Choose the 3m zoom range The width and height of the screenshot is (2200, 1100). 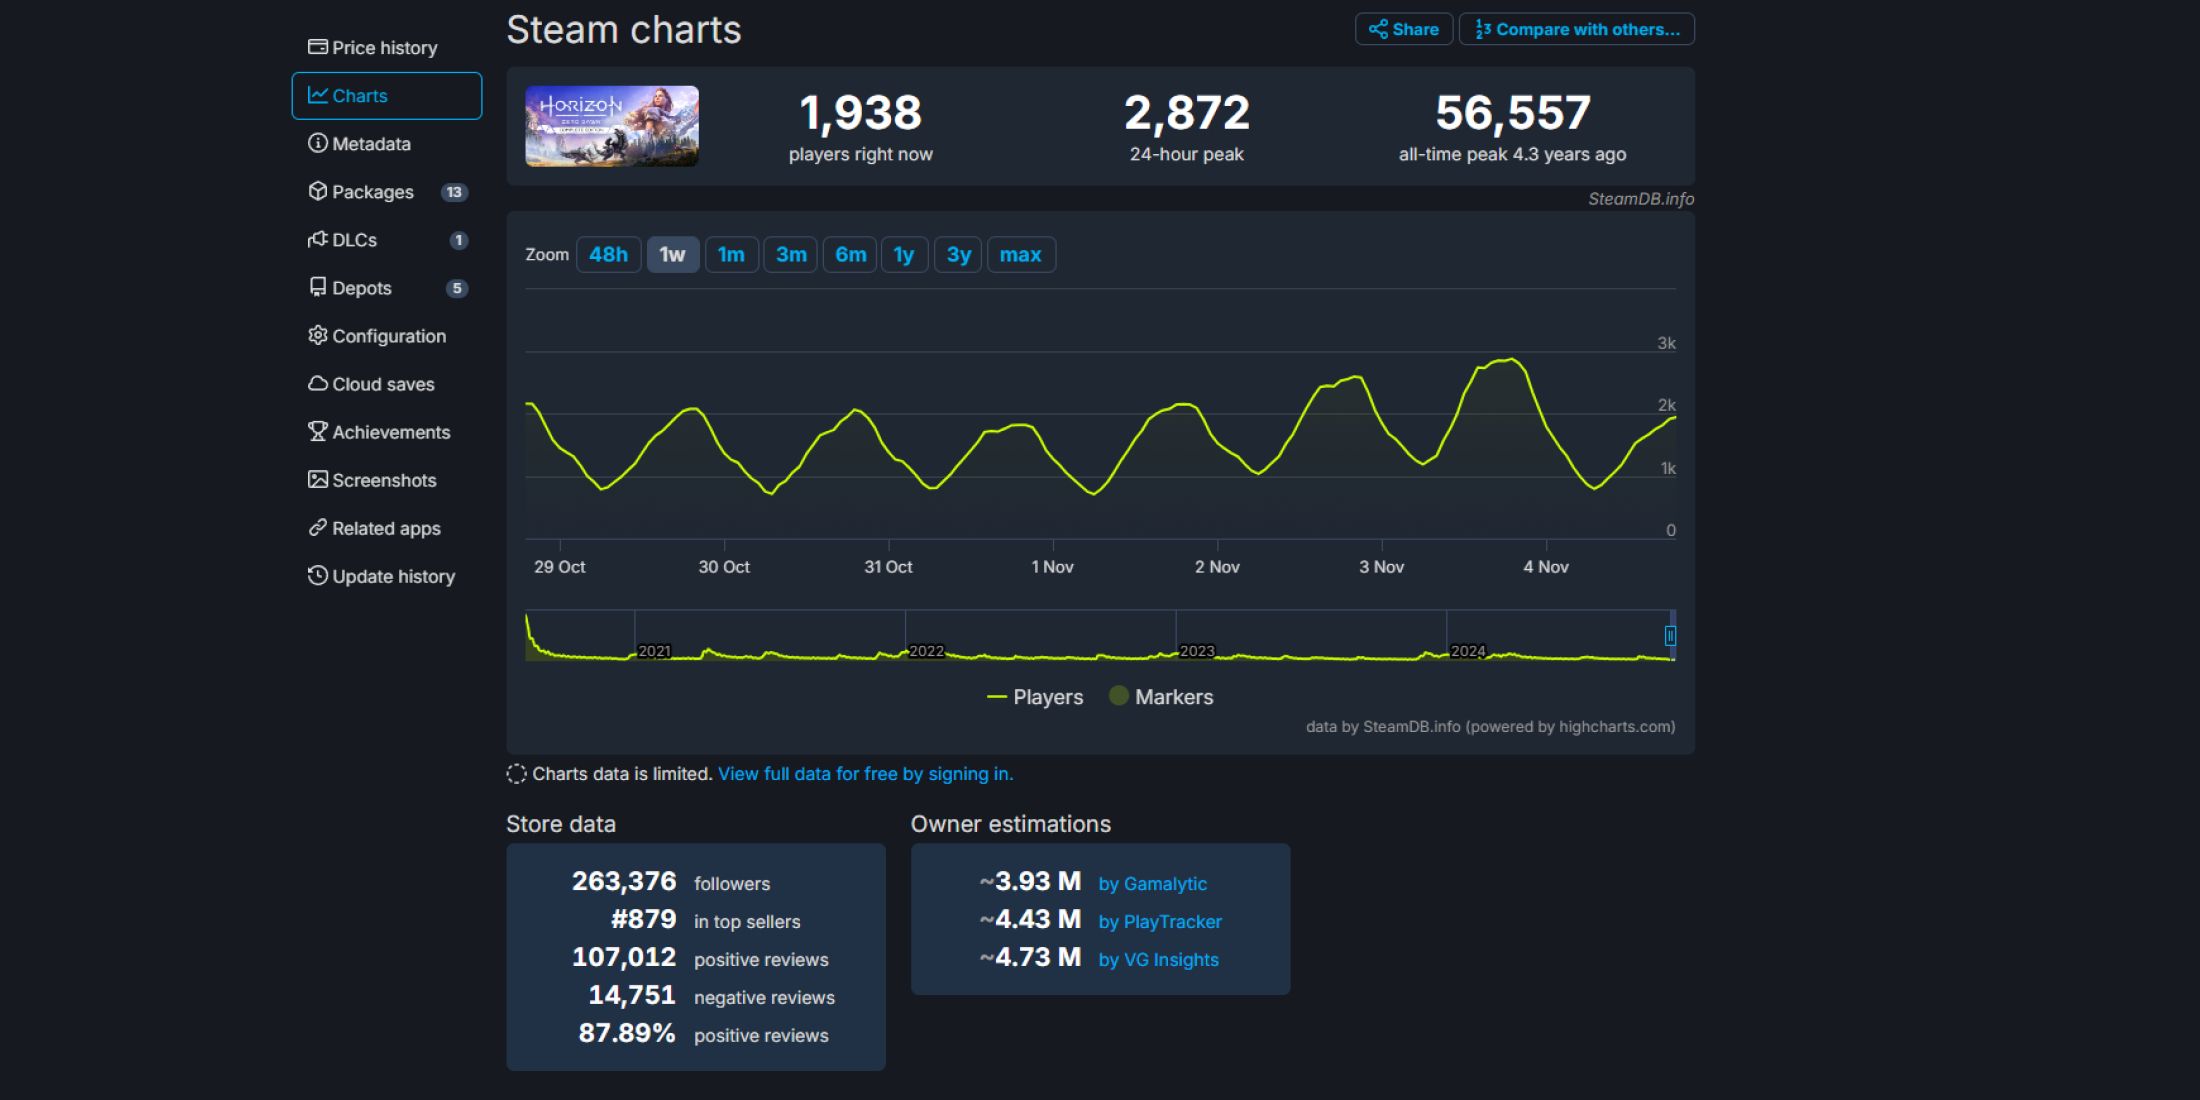pos(791,254)
